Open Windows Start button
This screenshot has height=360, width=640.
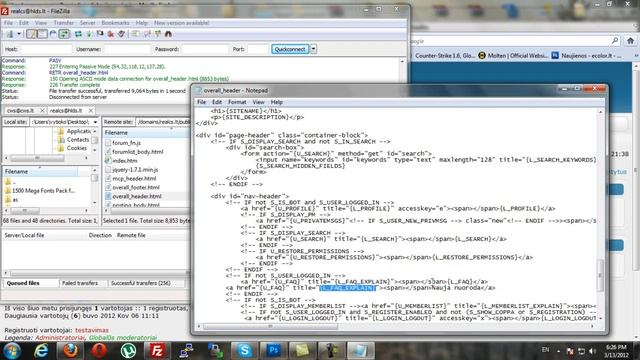click(x=12, y=351)
